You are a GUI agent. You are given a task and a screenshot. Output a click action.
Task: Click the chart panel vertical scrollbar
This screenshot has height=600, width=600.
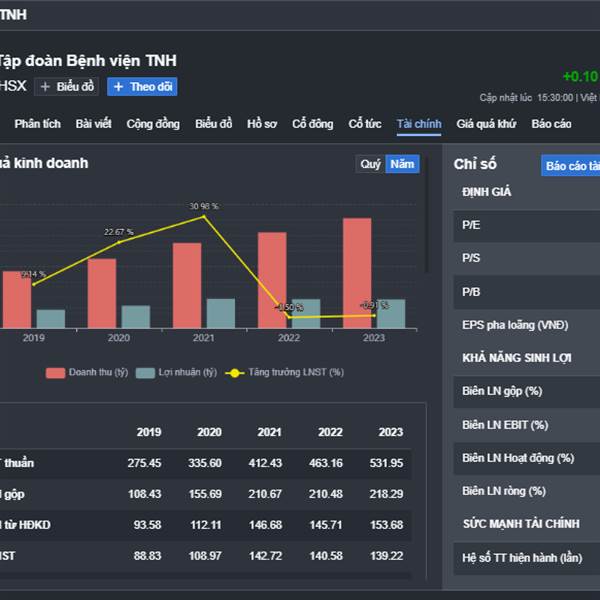pyautogui.click(x=427, y=214)
